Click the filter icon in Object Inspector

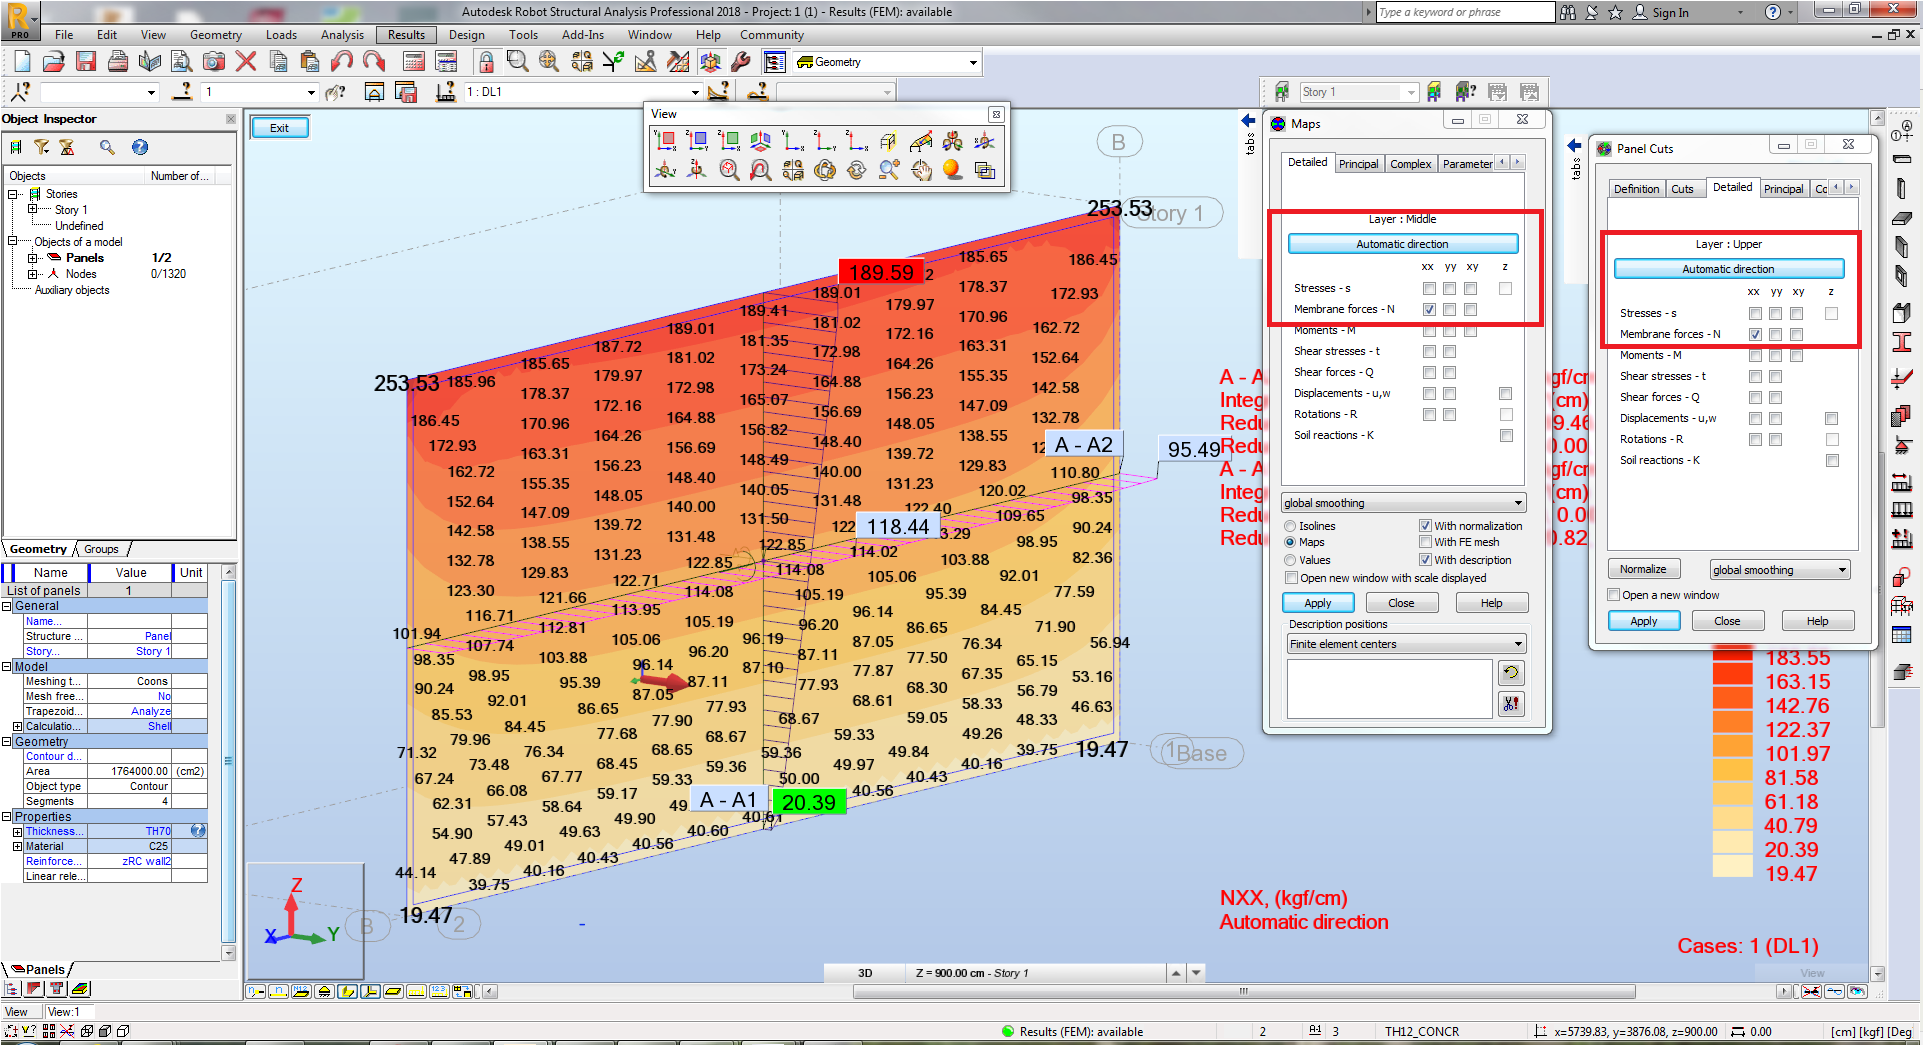pyautogui.click(x=41, y=147)
